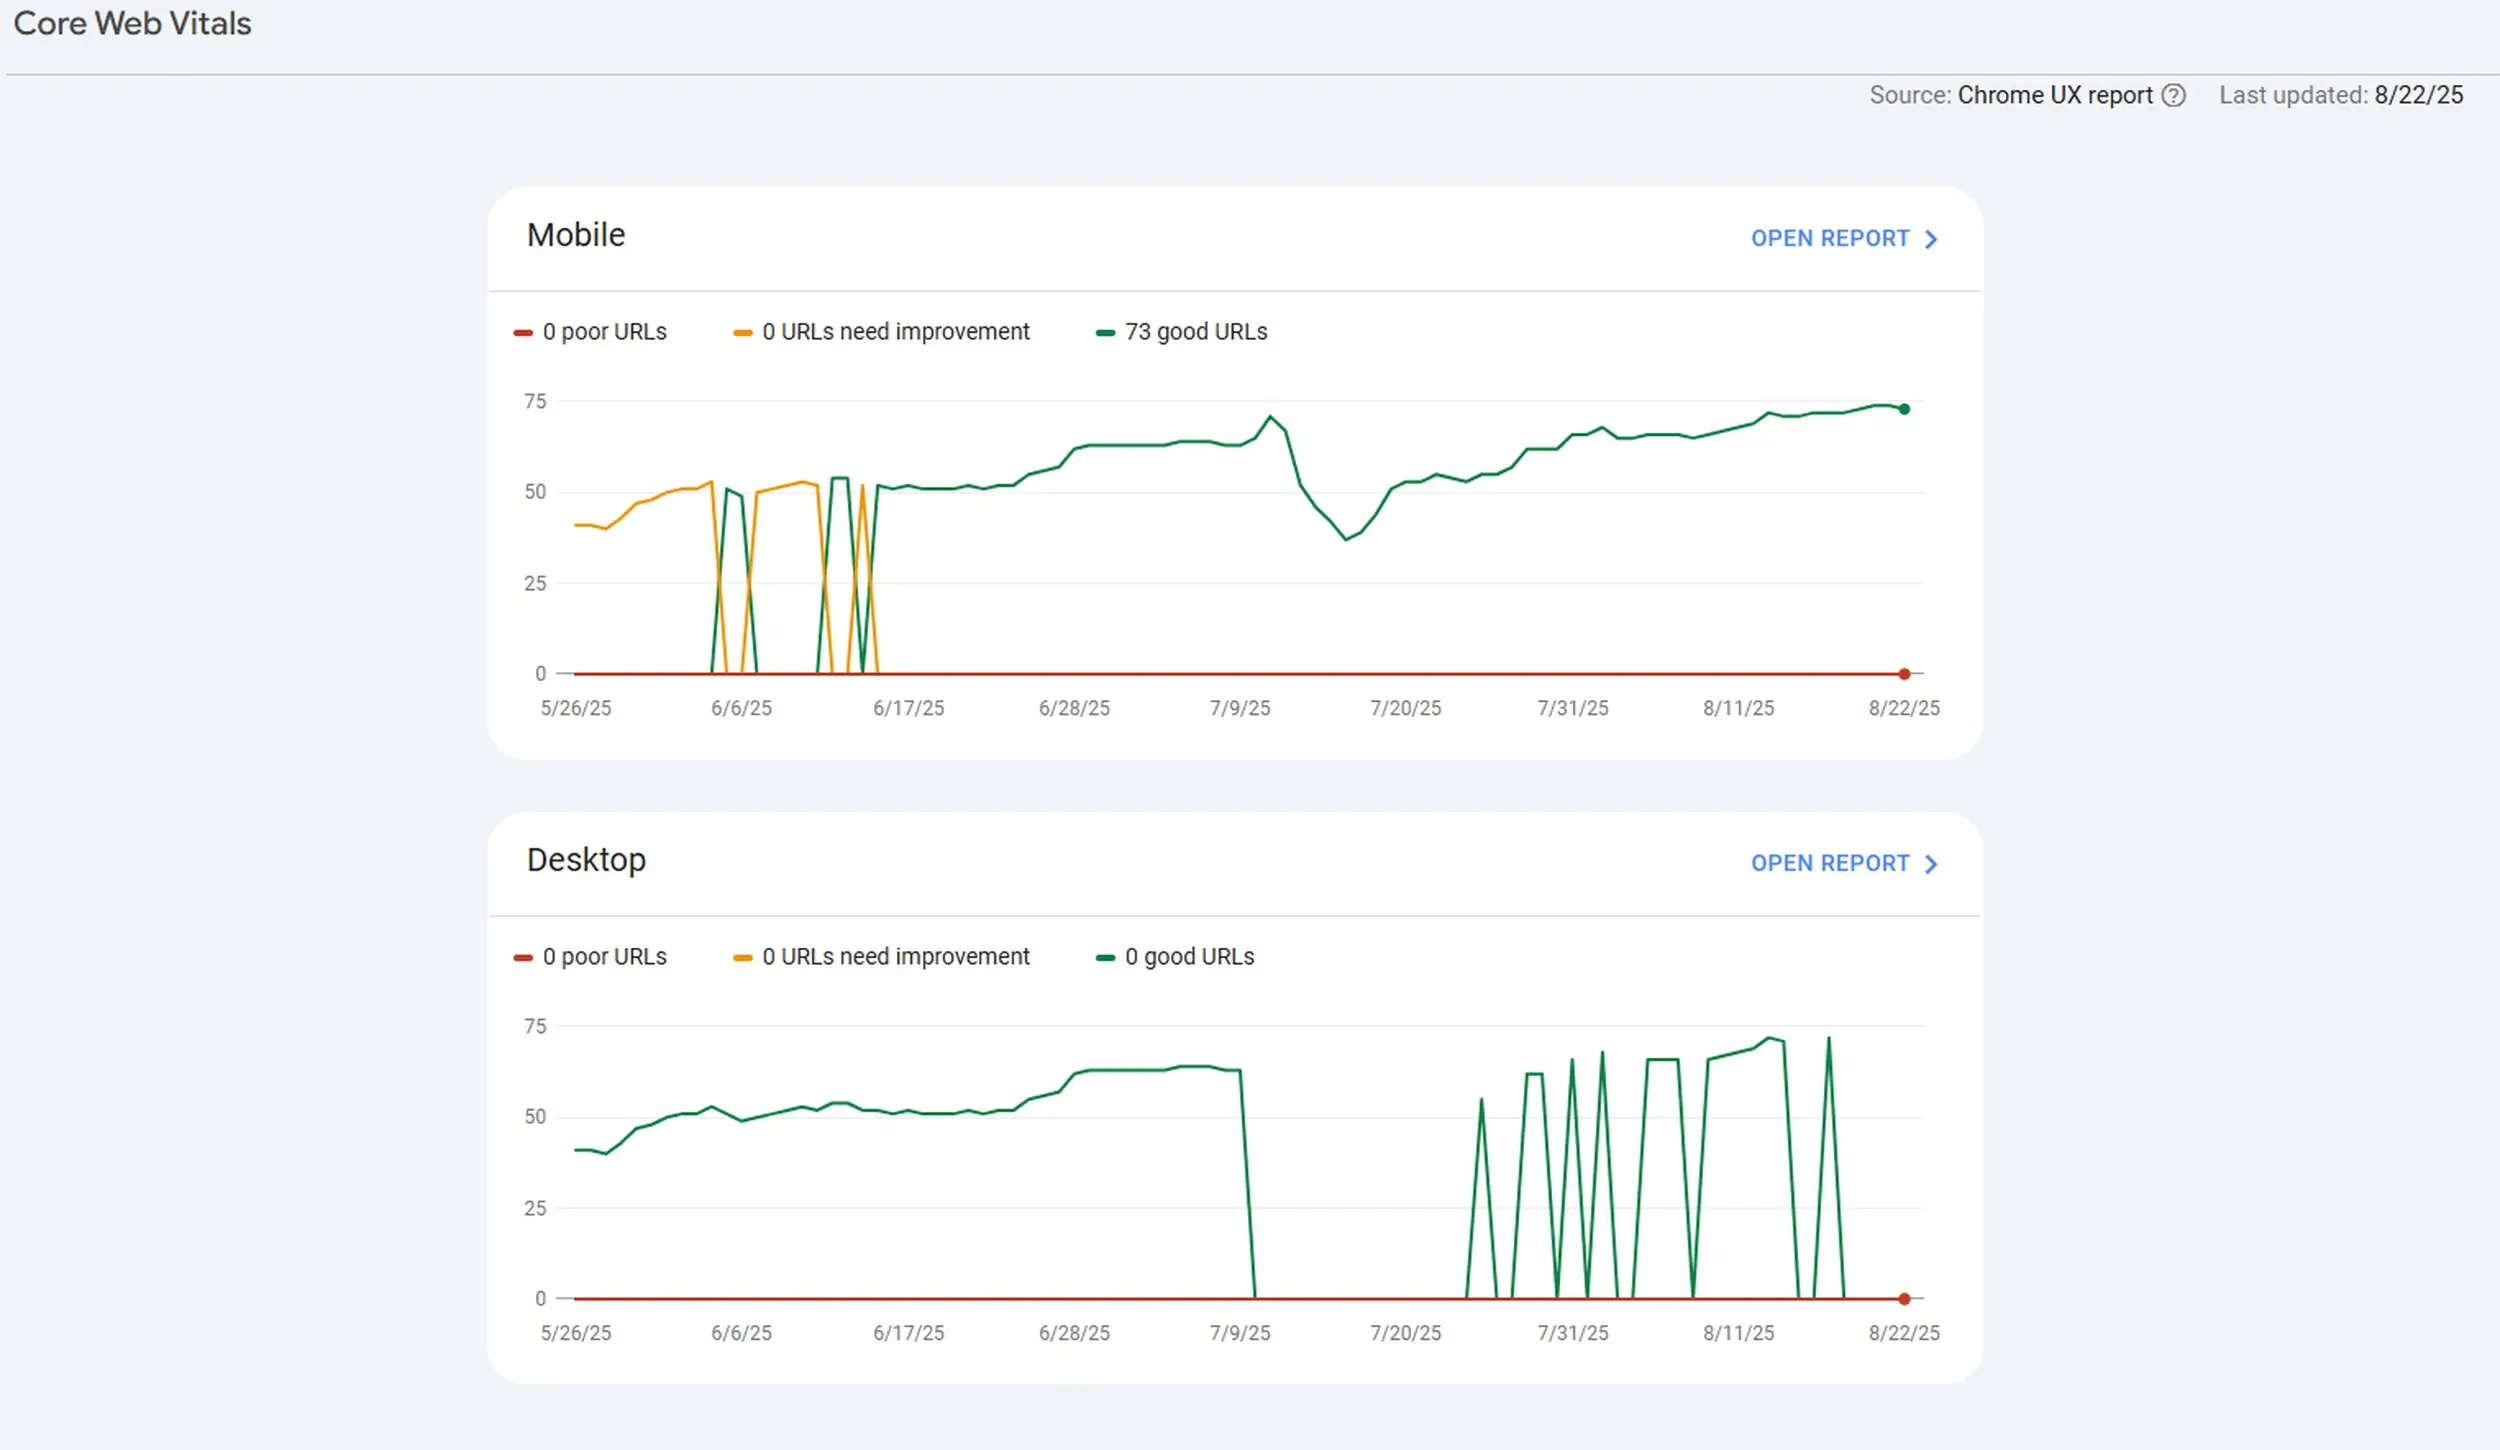Select the Mobile section header
2500x1450 pixels.
576,235
